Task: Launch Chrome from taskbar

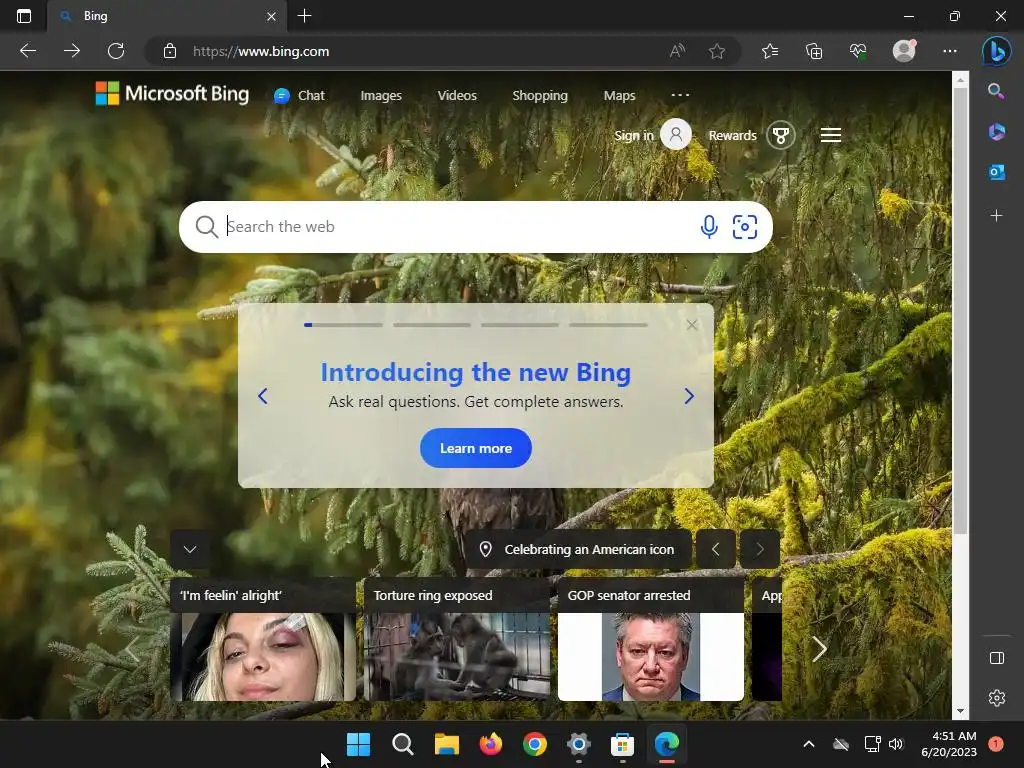Action: [535, 744]
